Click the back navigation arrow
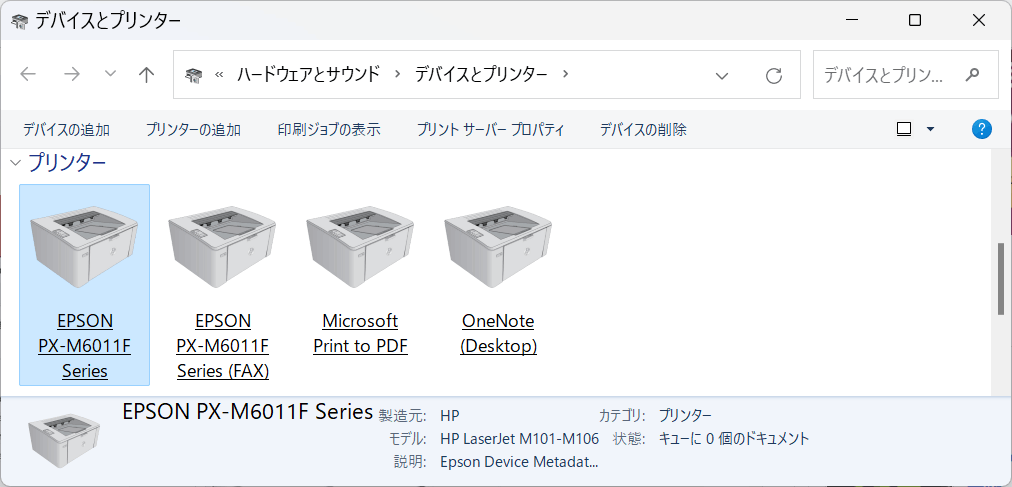 point(28,75)
